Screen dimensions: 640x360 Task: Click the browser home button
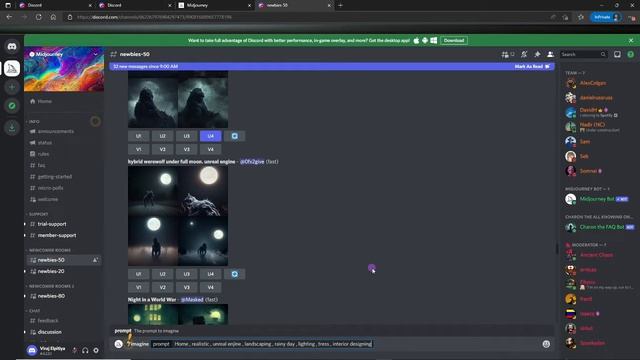53,17
